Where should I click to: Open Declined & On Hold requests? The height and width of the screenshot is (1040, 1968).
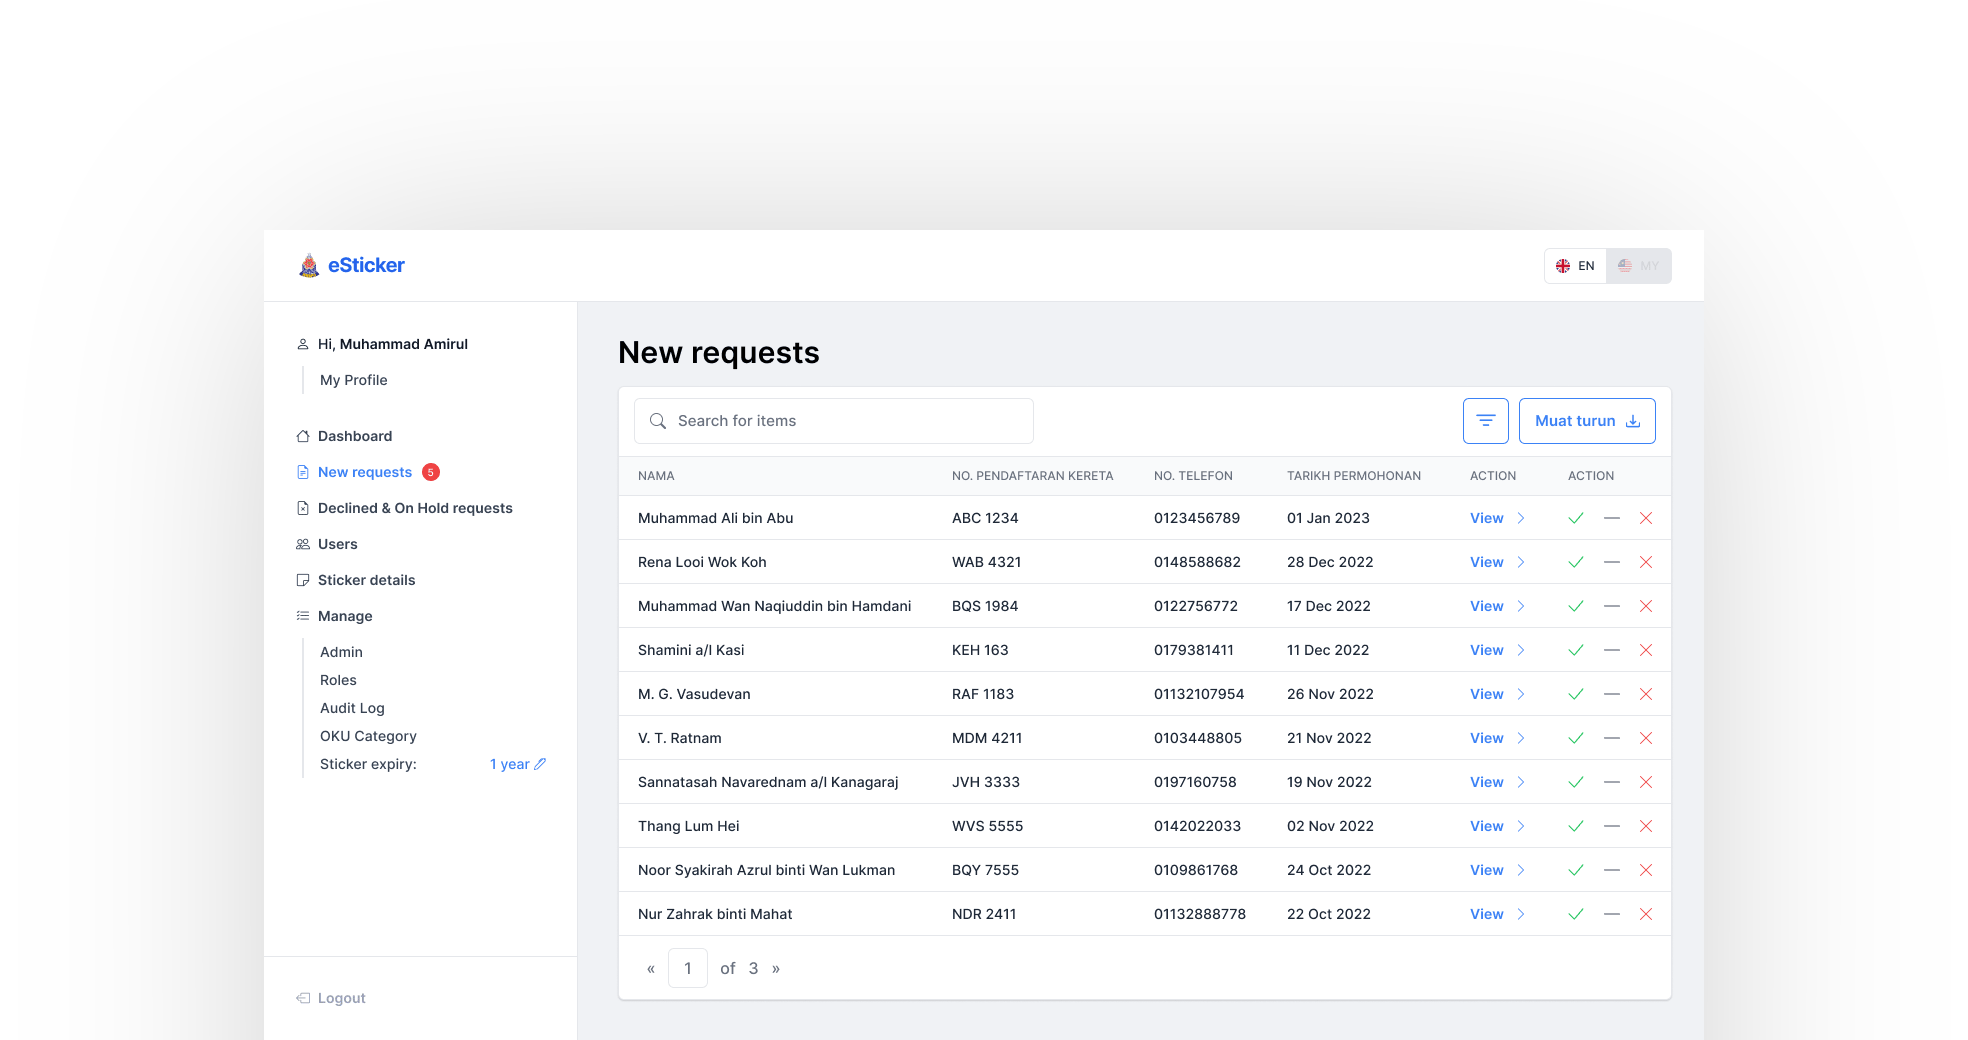404,508
